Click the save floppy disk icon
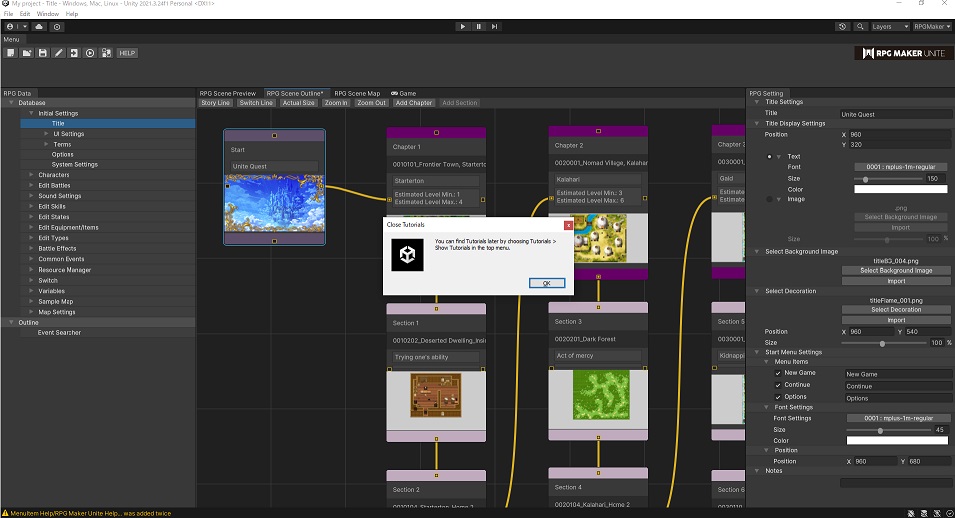The image size is (955, 518). click(x=43, y=53)
